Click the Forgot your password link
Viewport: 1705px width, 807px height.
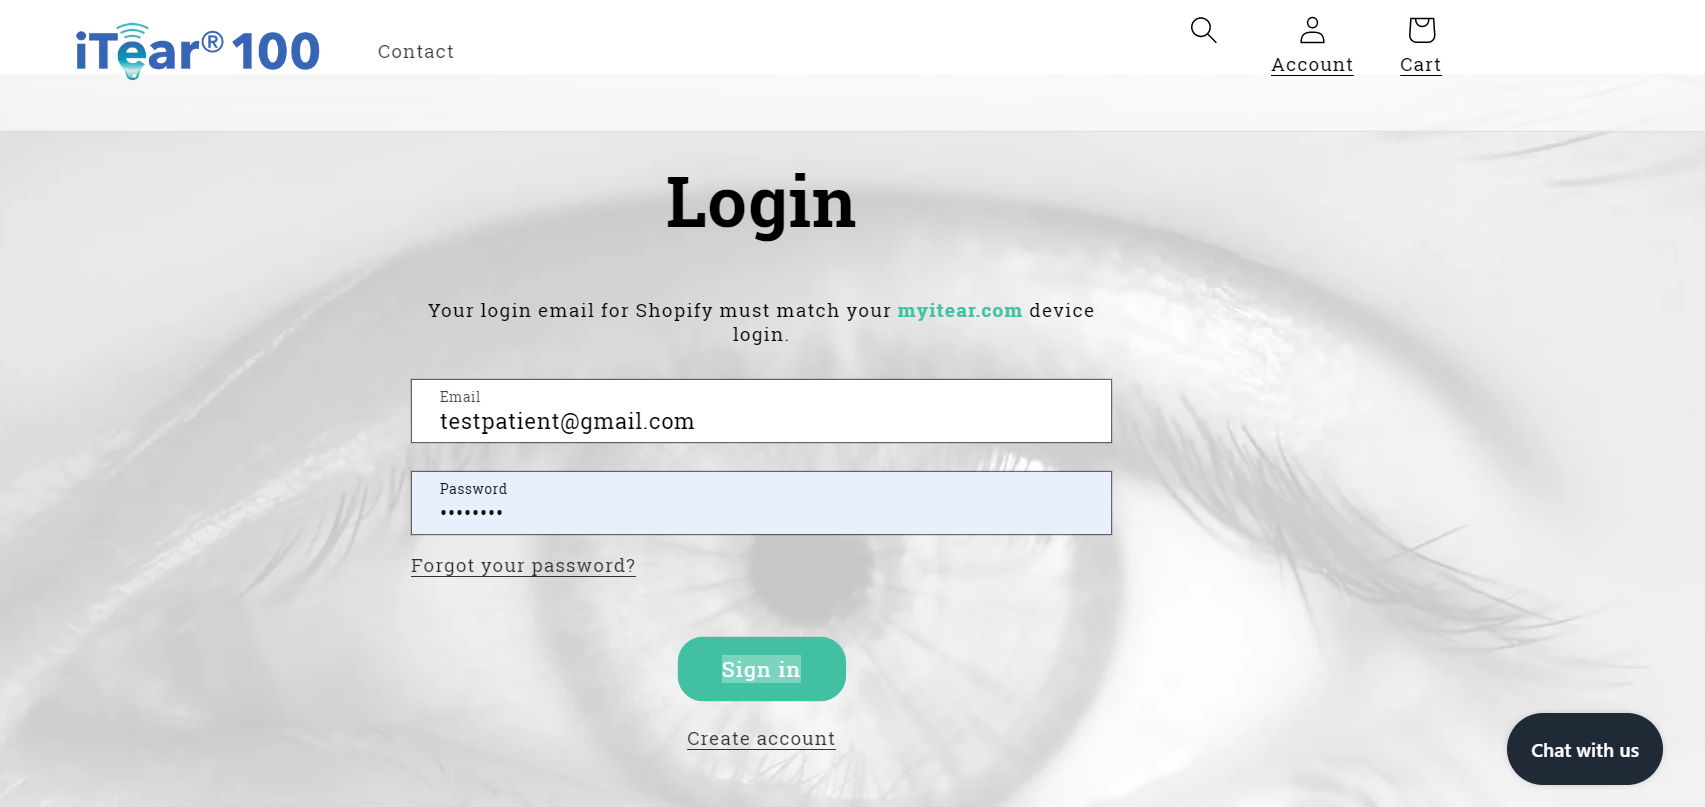523,566
